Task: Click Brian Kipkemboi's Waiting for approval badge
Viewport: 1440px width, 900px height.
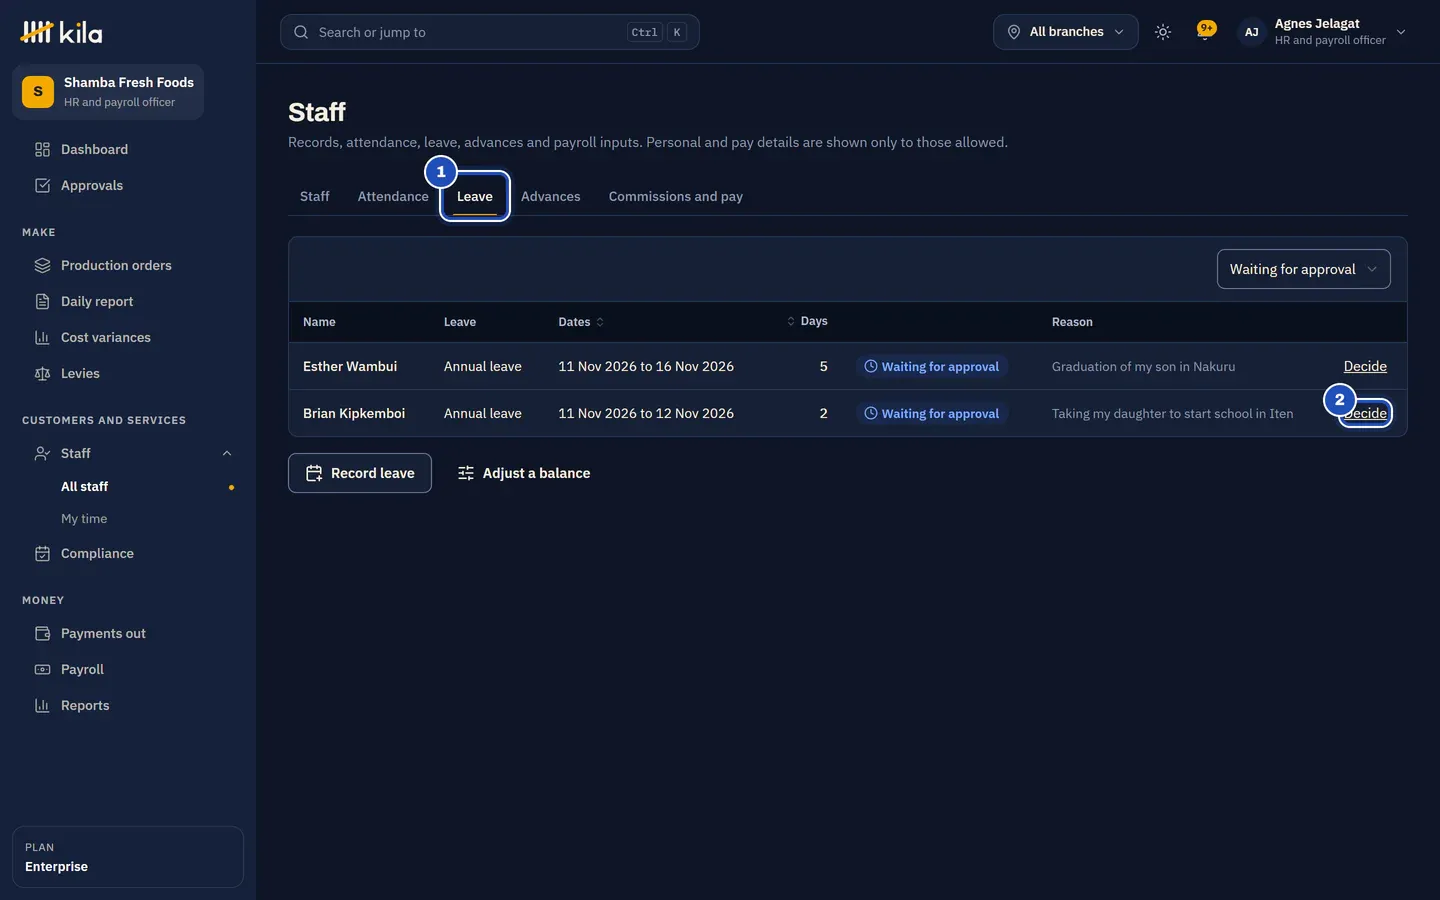Action: tap(931, 413)
